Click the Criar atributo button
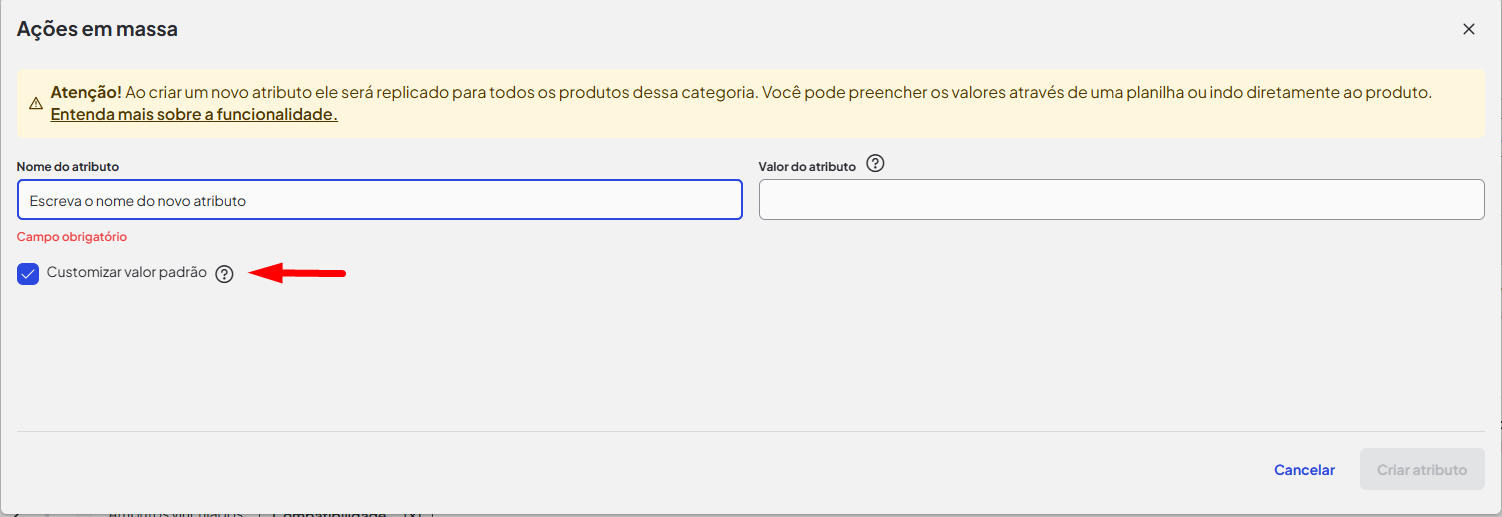The width and height of the screenshot is (1502, 517). click(x=1421, y=469)
